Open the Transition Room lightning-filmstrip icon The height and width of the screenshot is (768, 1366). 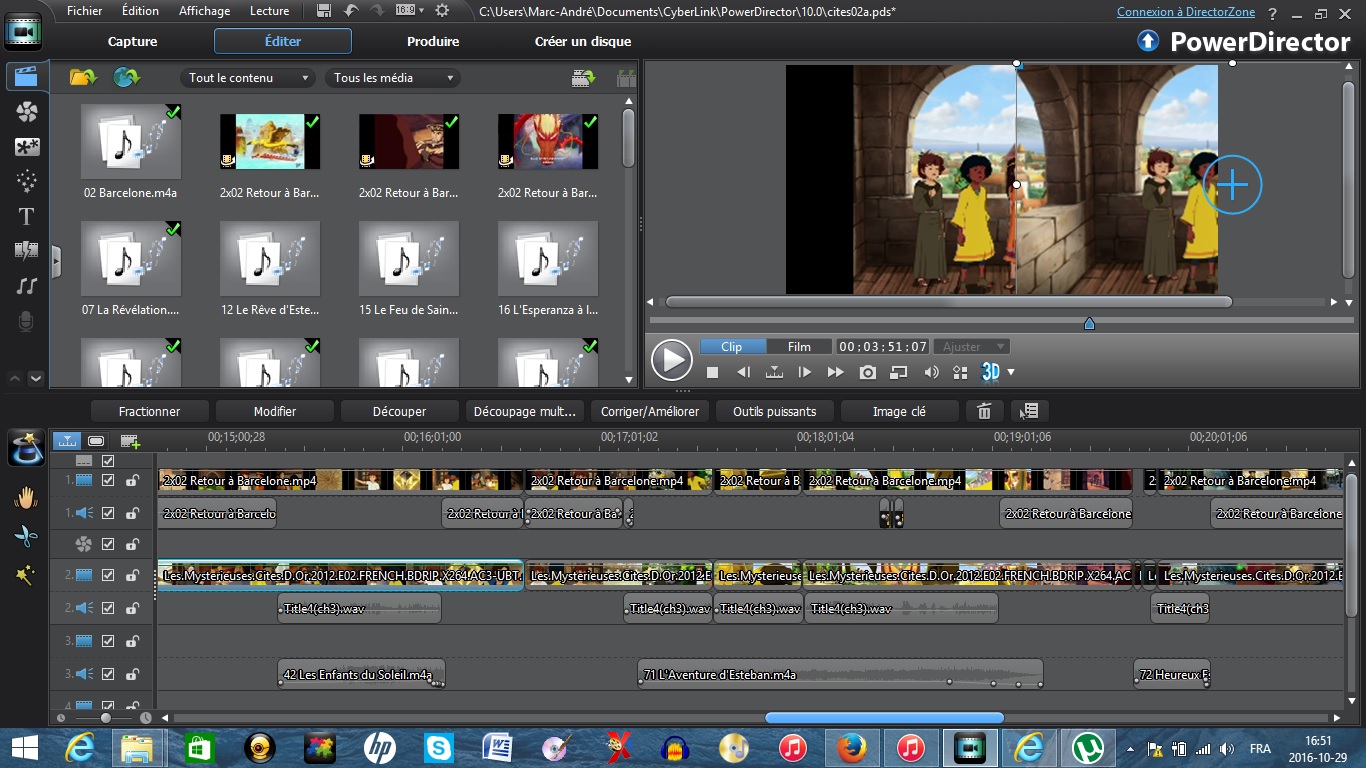click(27, 250)
